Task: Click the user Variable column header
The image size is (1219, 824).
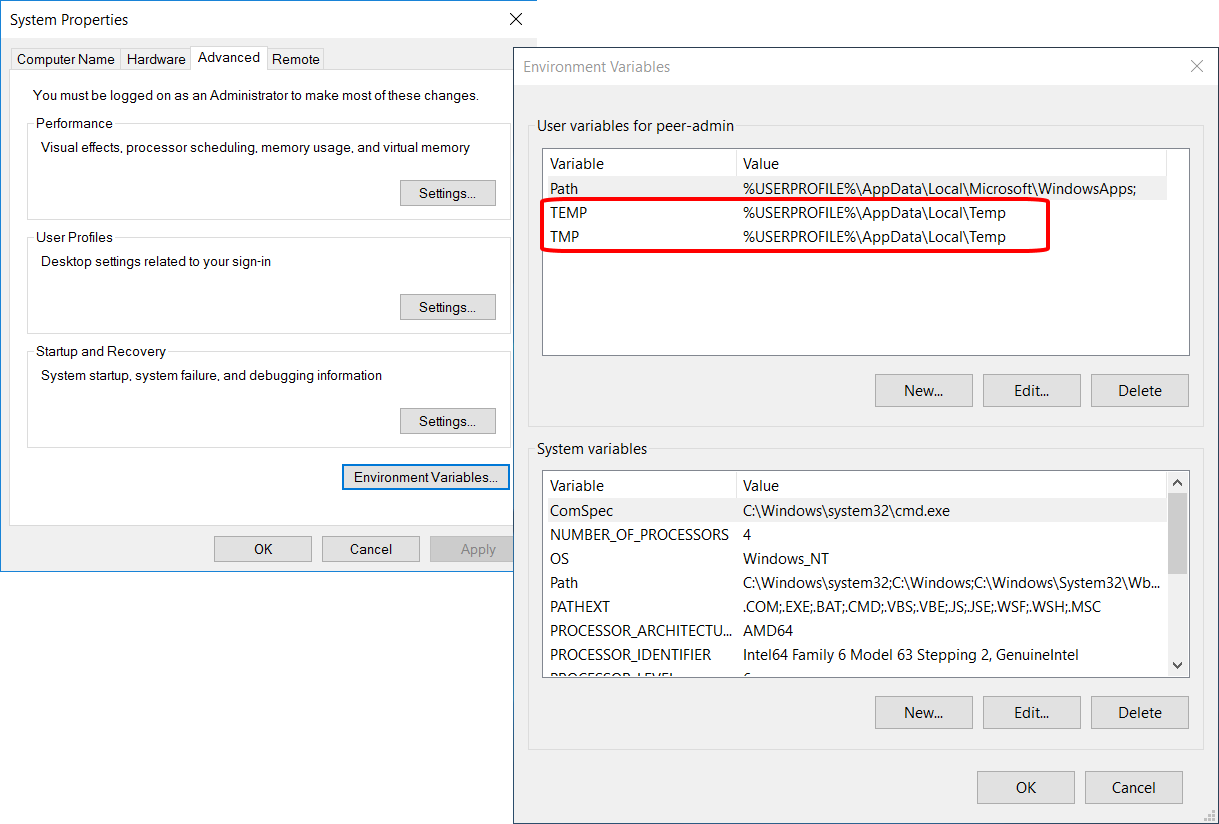Action: [640, 164]
